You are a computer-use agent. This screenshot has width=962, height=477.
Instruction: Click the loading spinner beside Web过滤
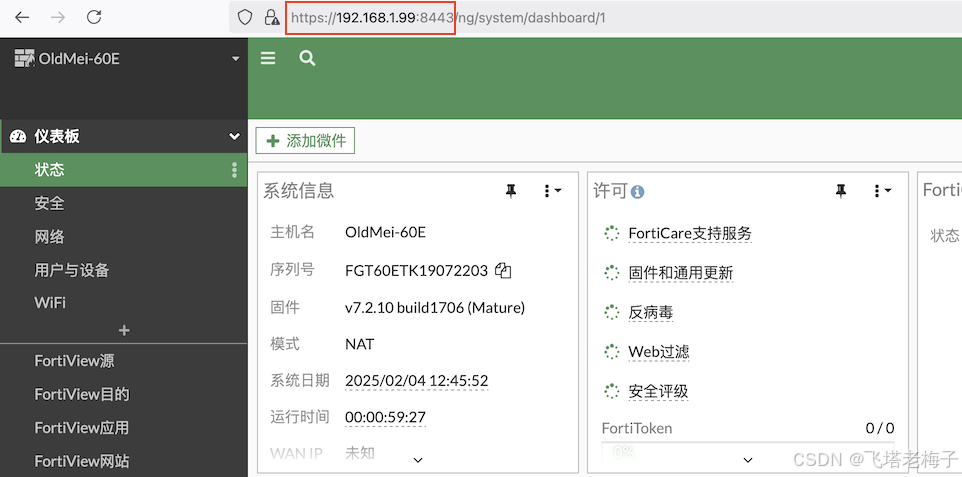pyautogui.click(x=611, y=352)
